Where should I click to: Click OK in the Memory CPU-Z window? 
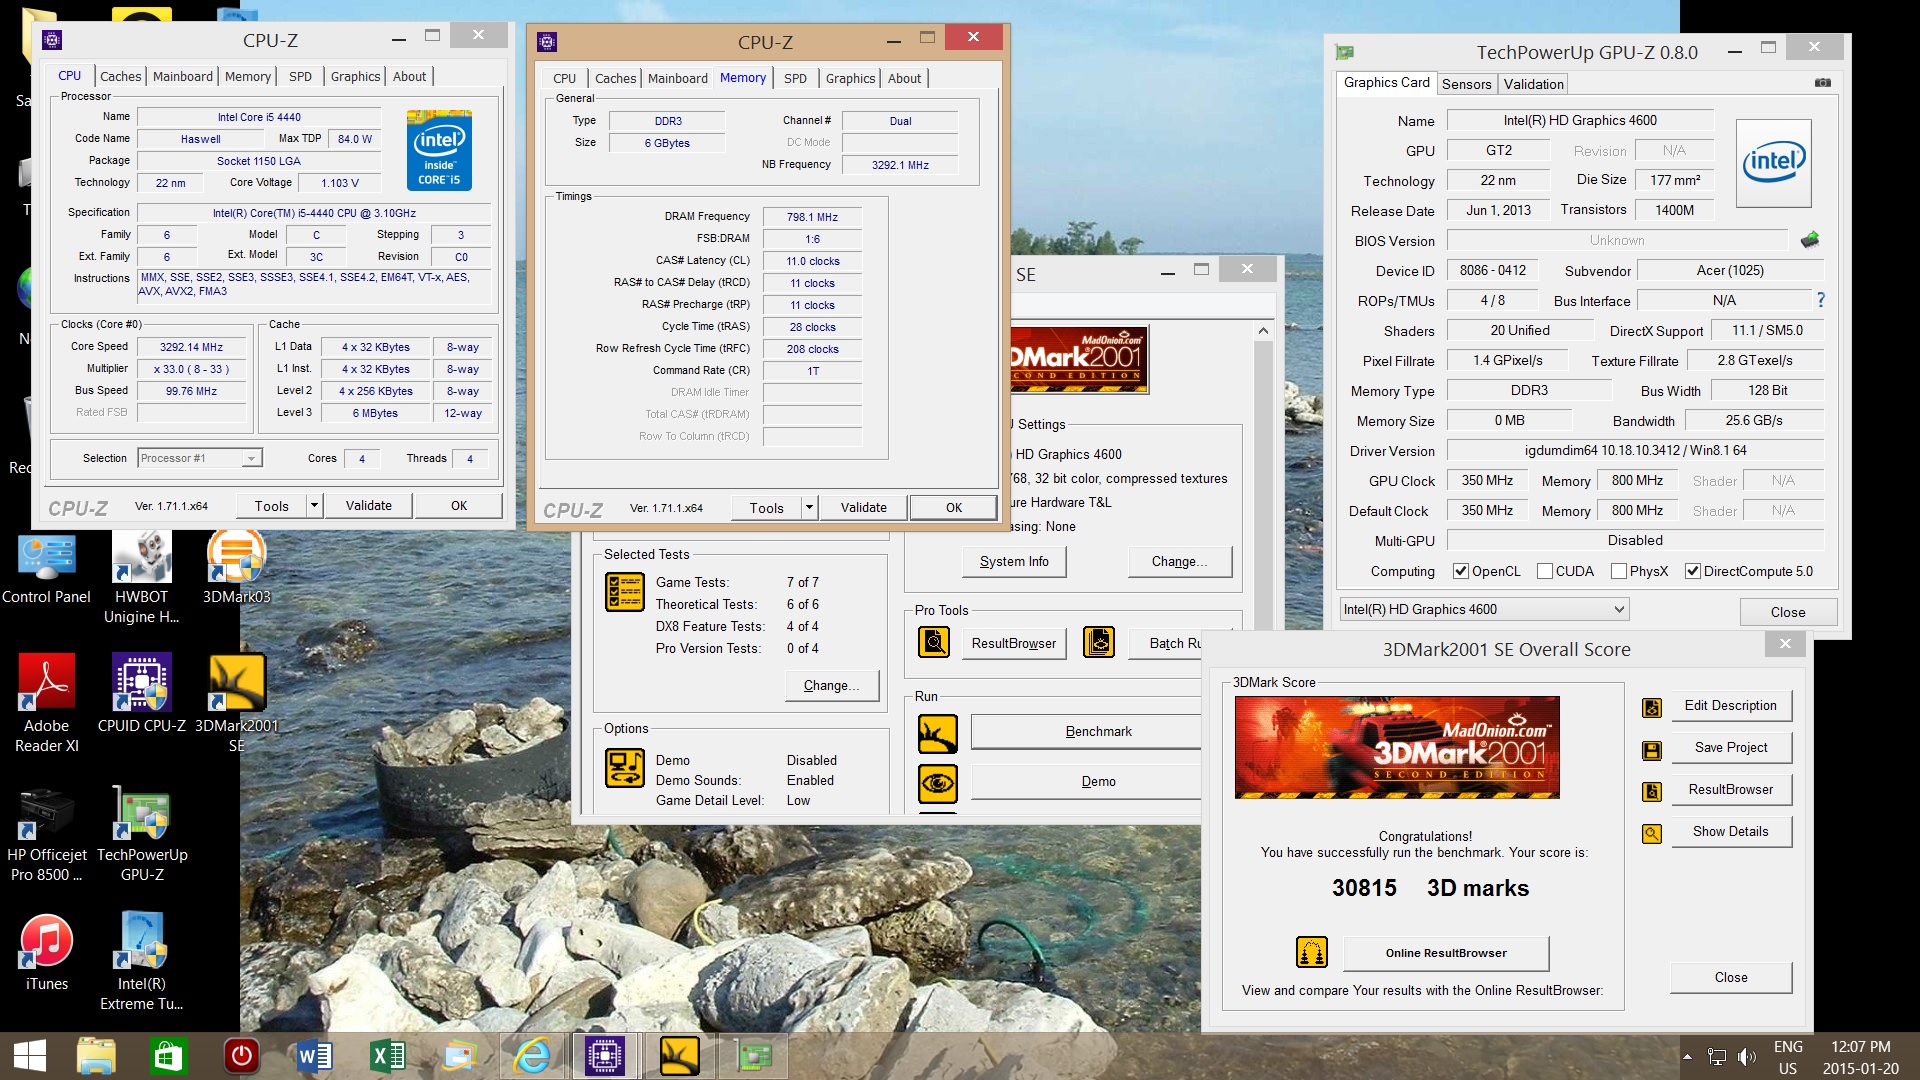click(954, 507)
